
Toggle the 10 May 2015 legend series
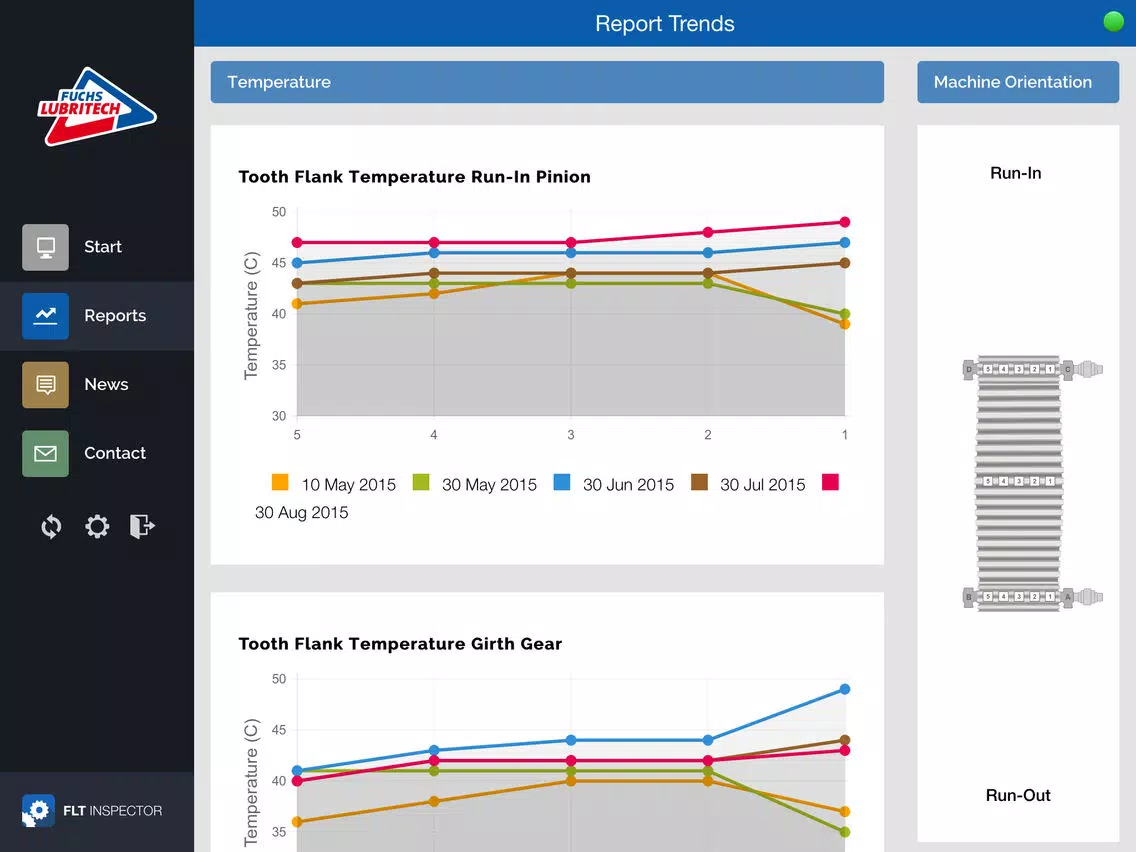coord(334,484)
